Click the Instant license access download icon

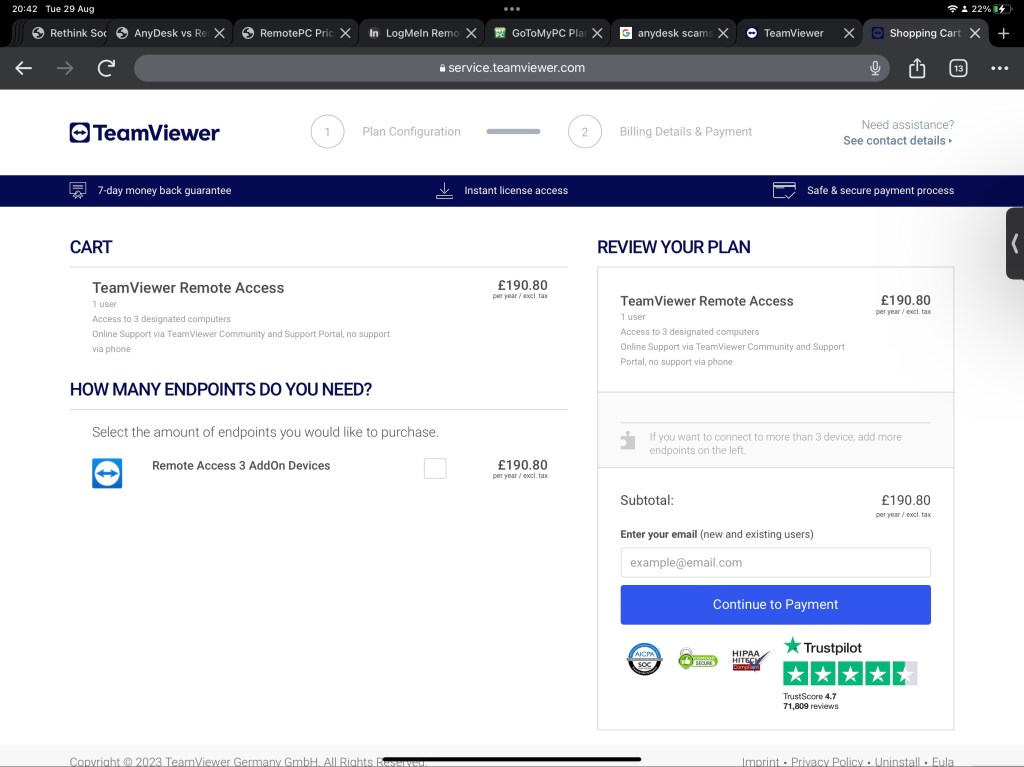click(444, 190)
